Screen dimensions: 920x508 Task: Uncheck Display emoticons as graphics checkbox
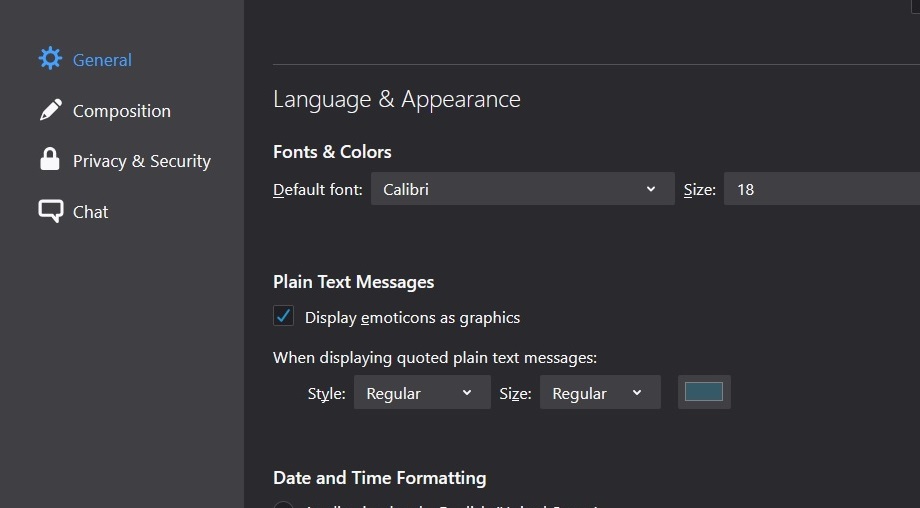(284, 317)
